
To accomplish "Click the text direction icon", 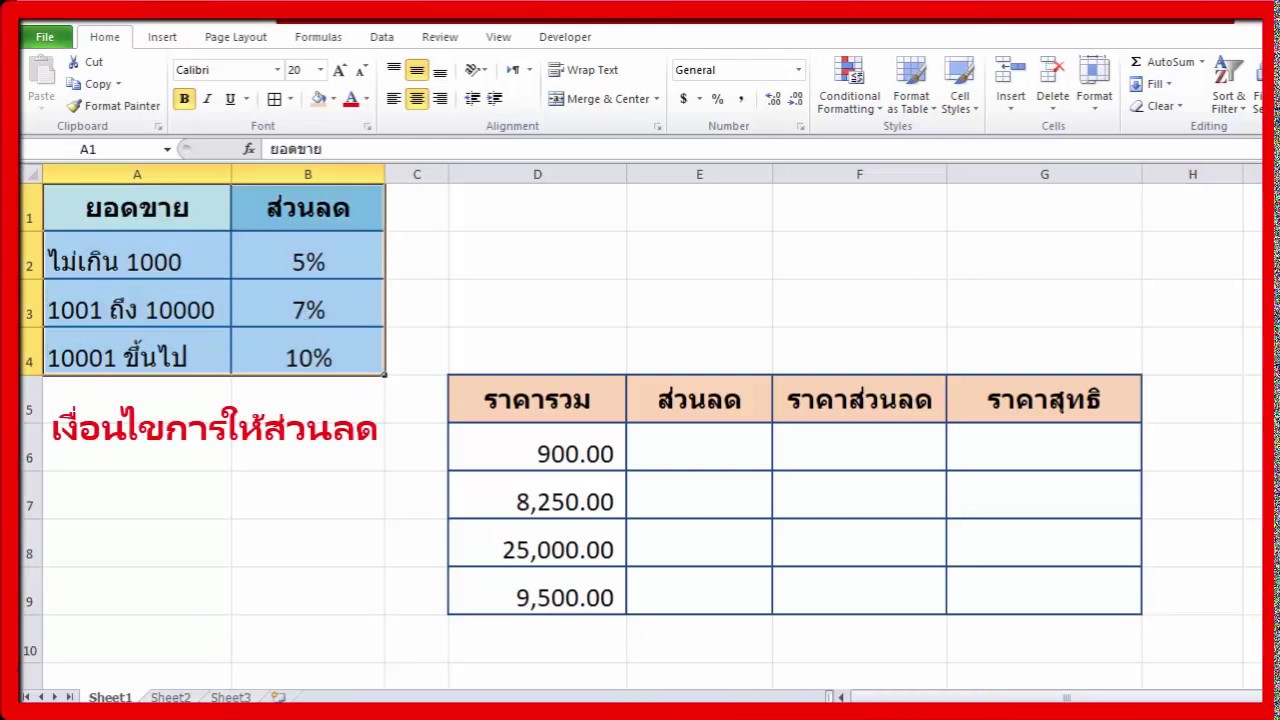I will 513,70.
